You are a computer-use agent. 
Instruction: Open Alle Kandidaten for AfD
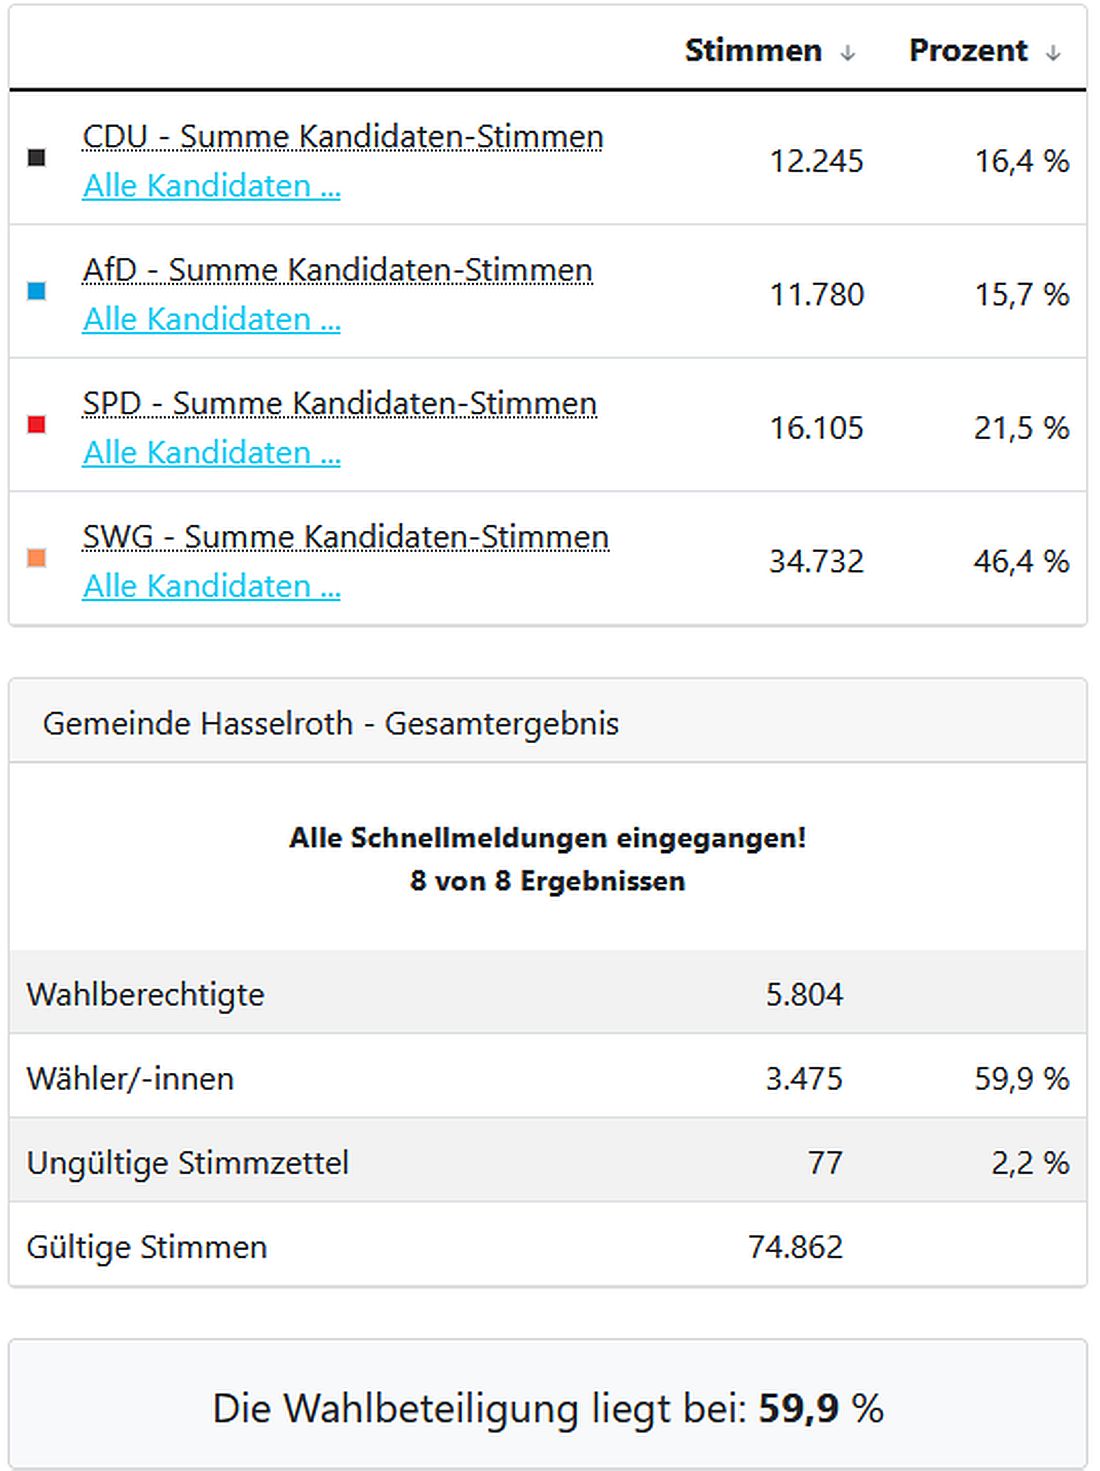click(211, 320)
